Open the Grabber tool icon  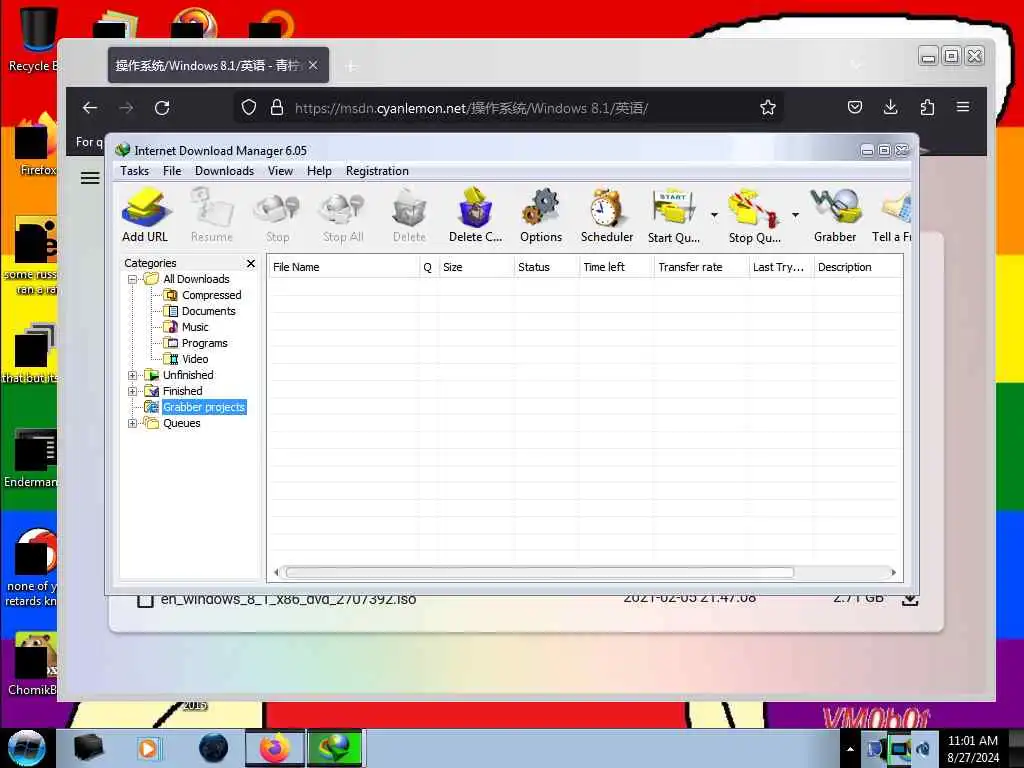[x=835, y=216]
